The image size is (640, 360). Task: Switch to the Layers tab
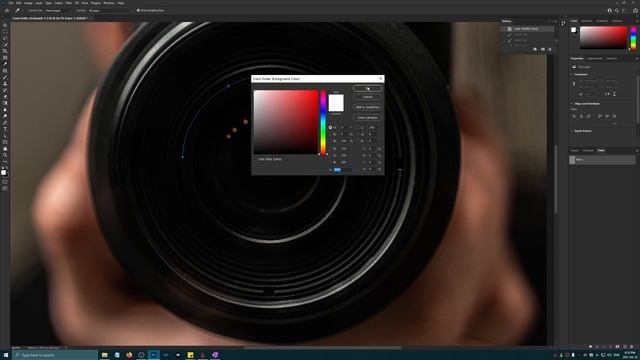pyautogui.click(x=575, y=151)
